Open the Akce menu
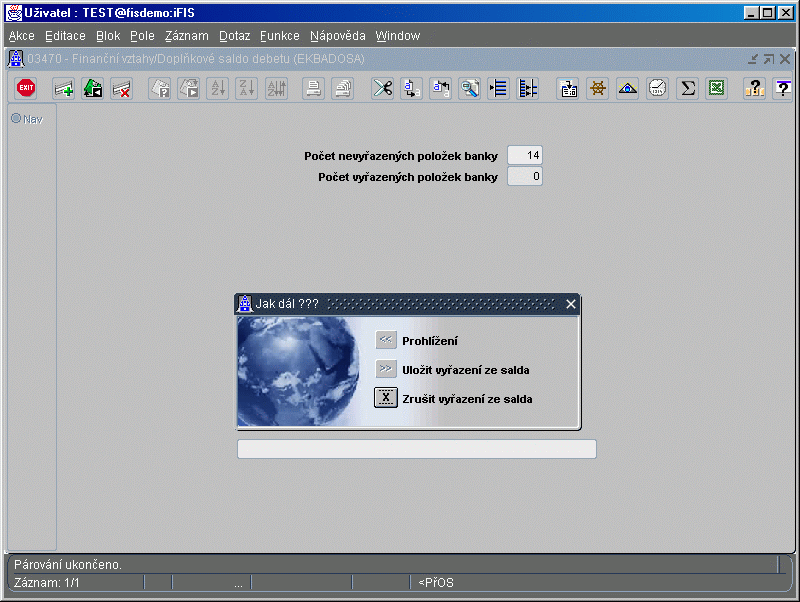The height and width of the screenshot is (602, 800). [21, 36]
